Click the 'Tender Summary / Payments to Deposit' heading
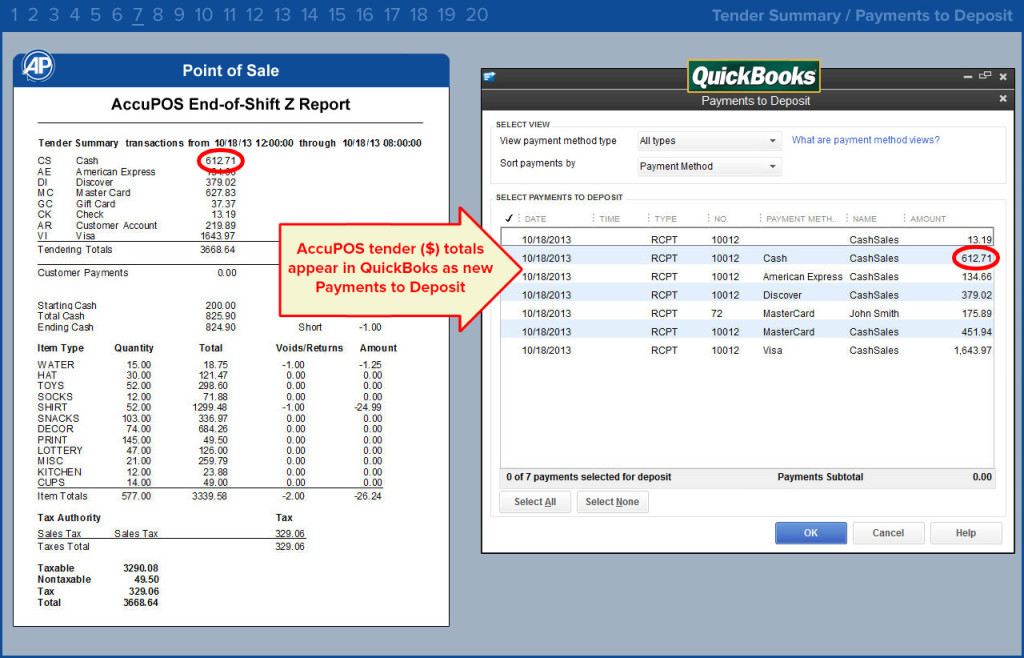 point(862,15)
